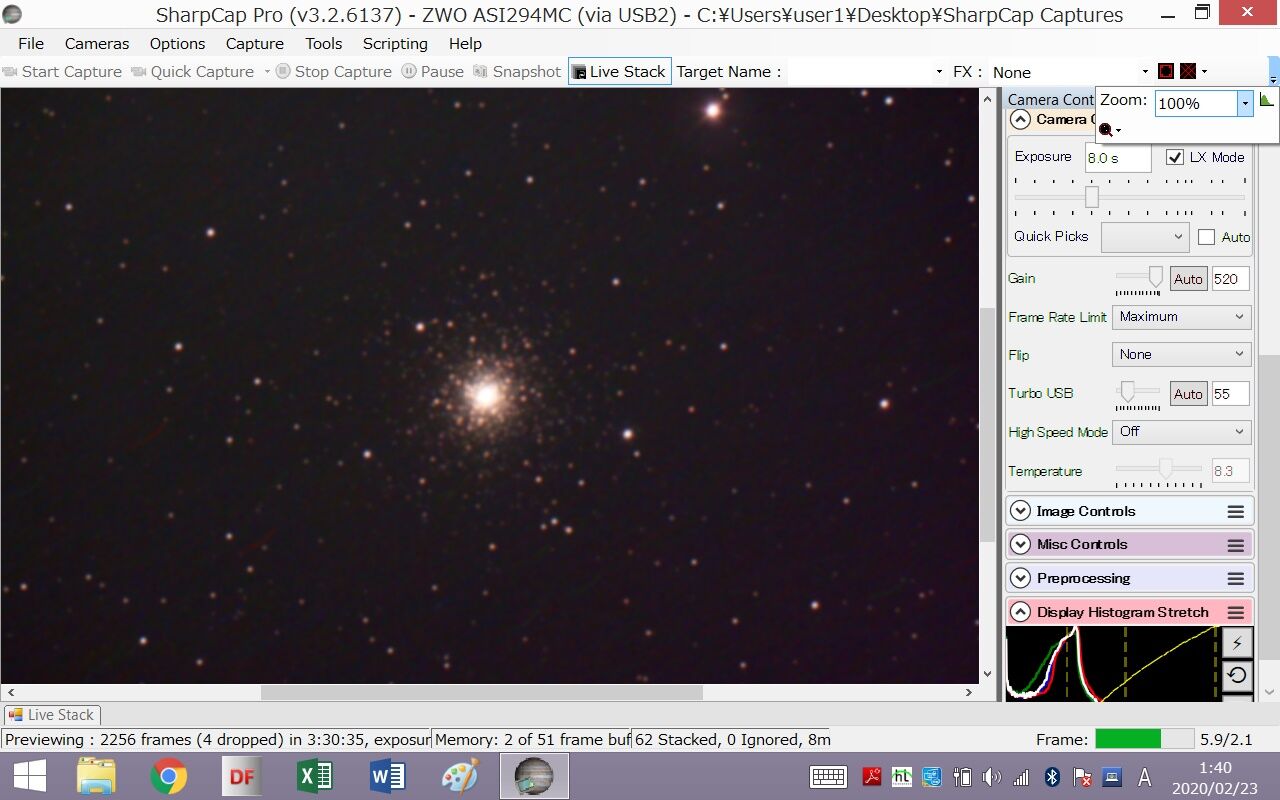Image resolution: width=1280 pixels, height=800 pixels.
Task: Open the Tools menu
Action: [x=324, y=43]
